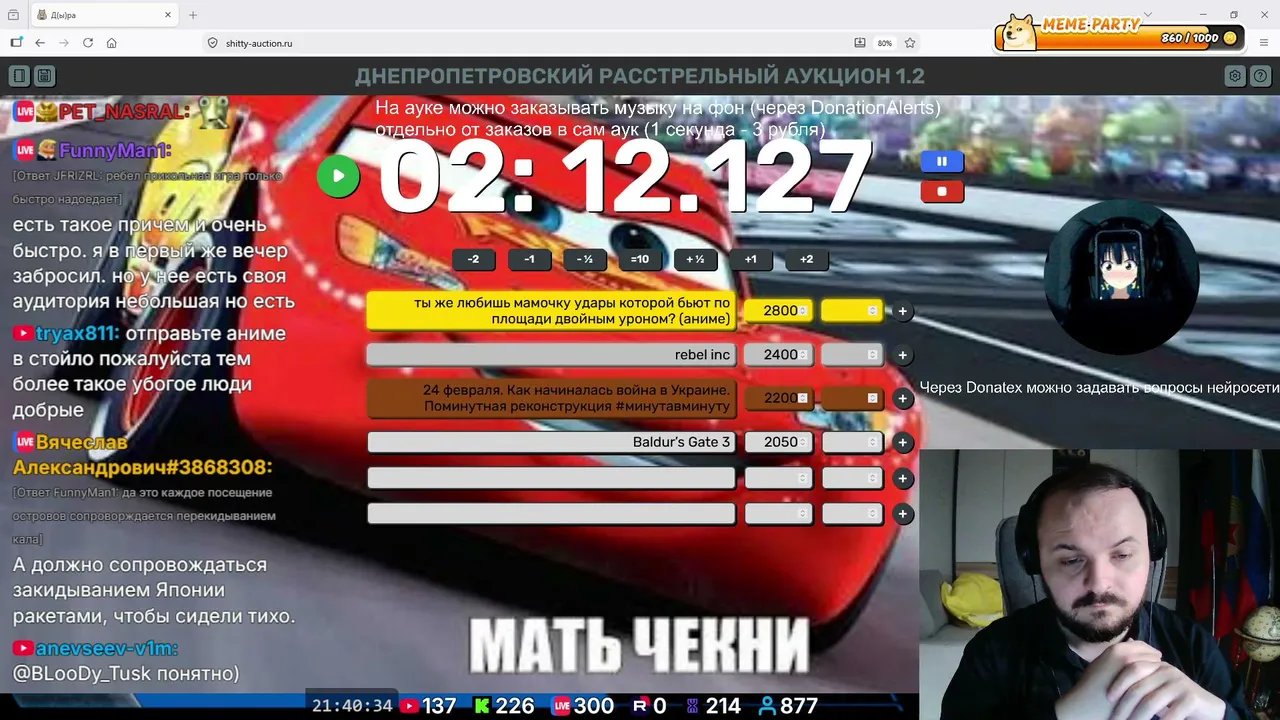Start the auction timer with the green play button
Image resolution: width=1280 pixels, height=720 pixels.
338,177
